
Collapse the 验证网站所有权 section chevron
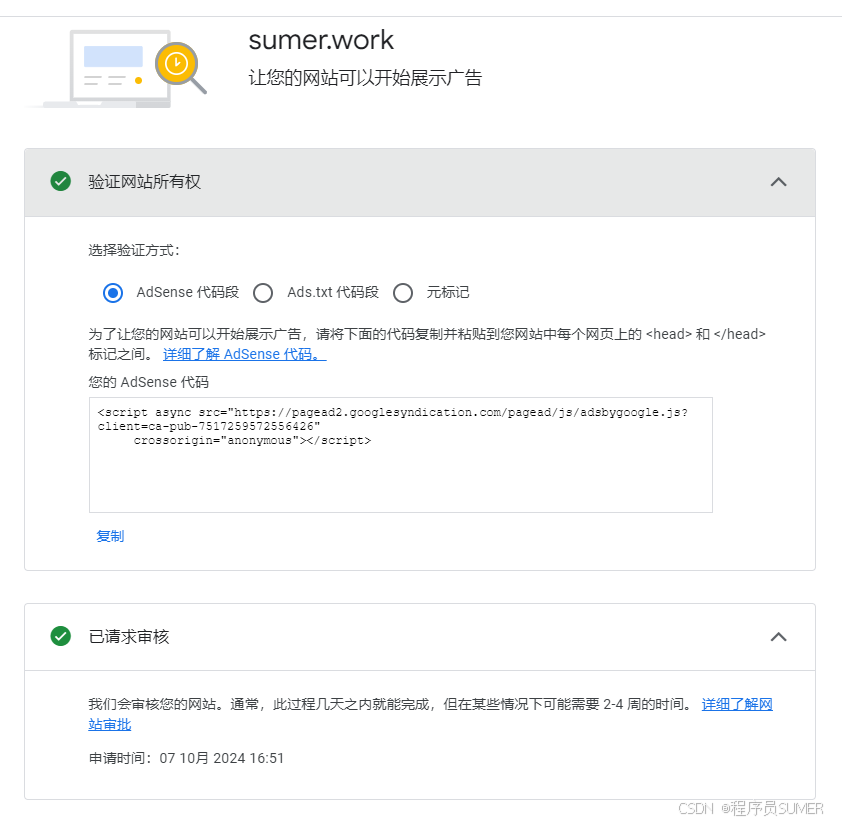(x=778, y=182)
